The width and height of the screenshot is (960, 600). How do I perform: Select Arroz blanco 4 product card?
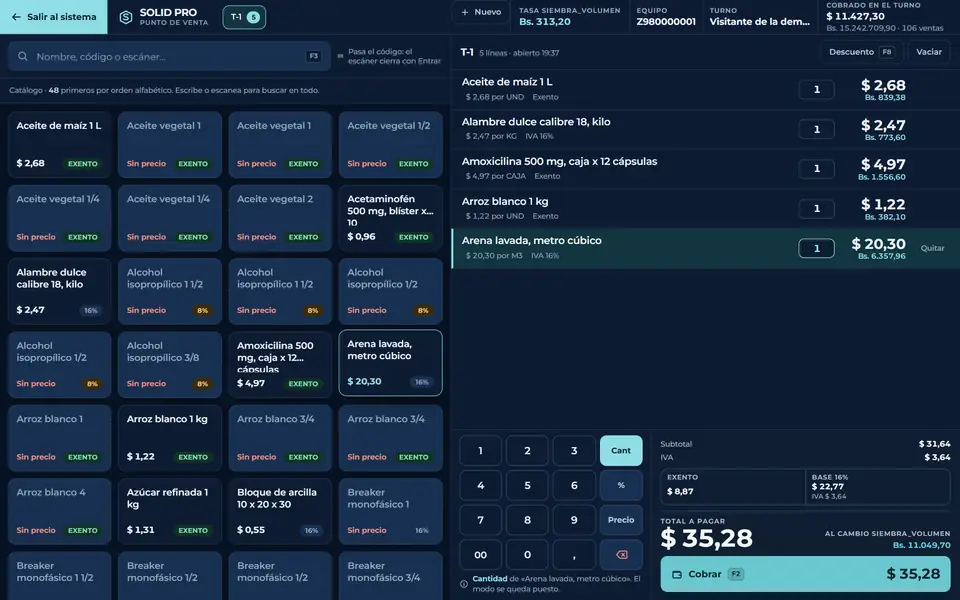tap(59, 511)
